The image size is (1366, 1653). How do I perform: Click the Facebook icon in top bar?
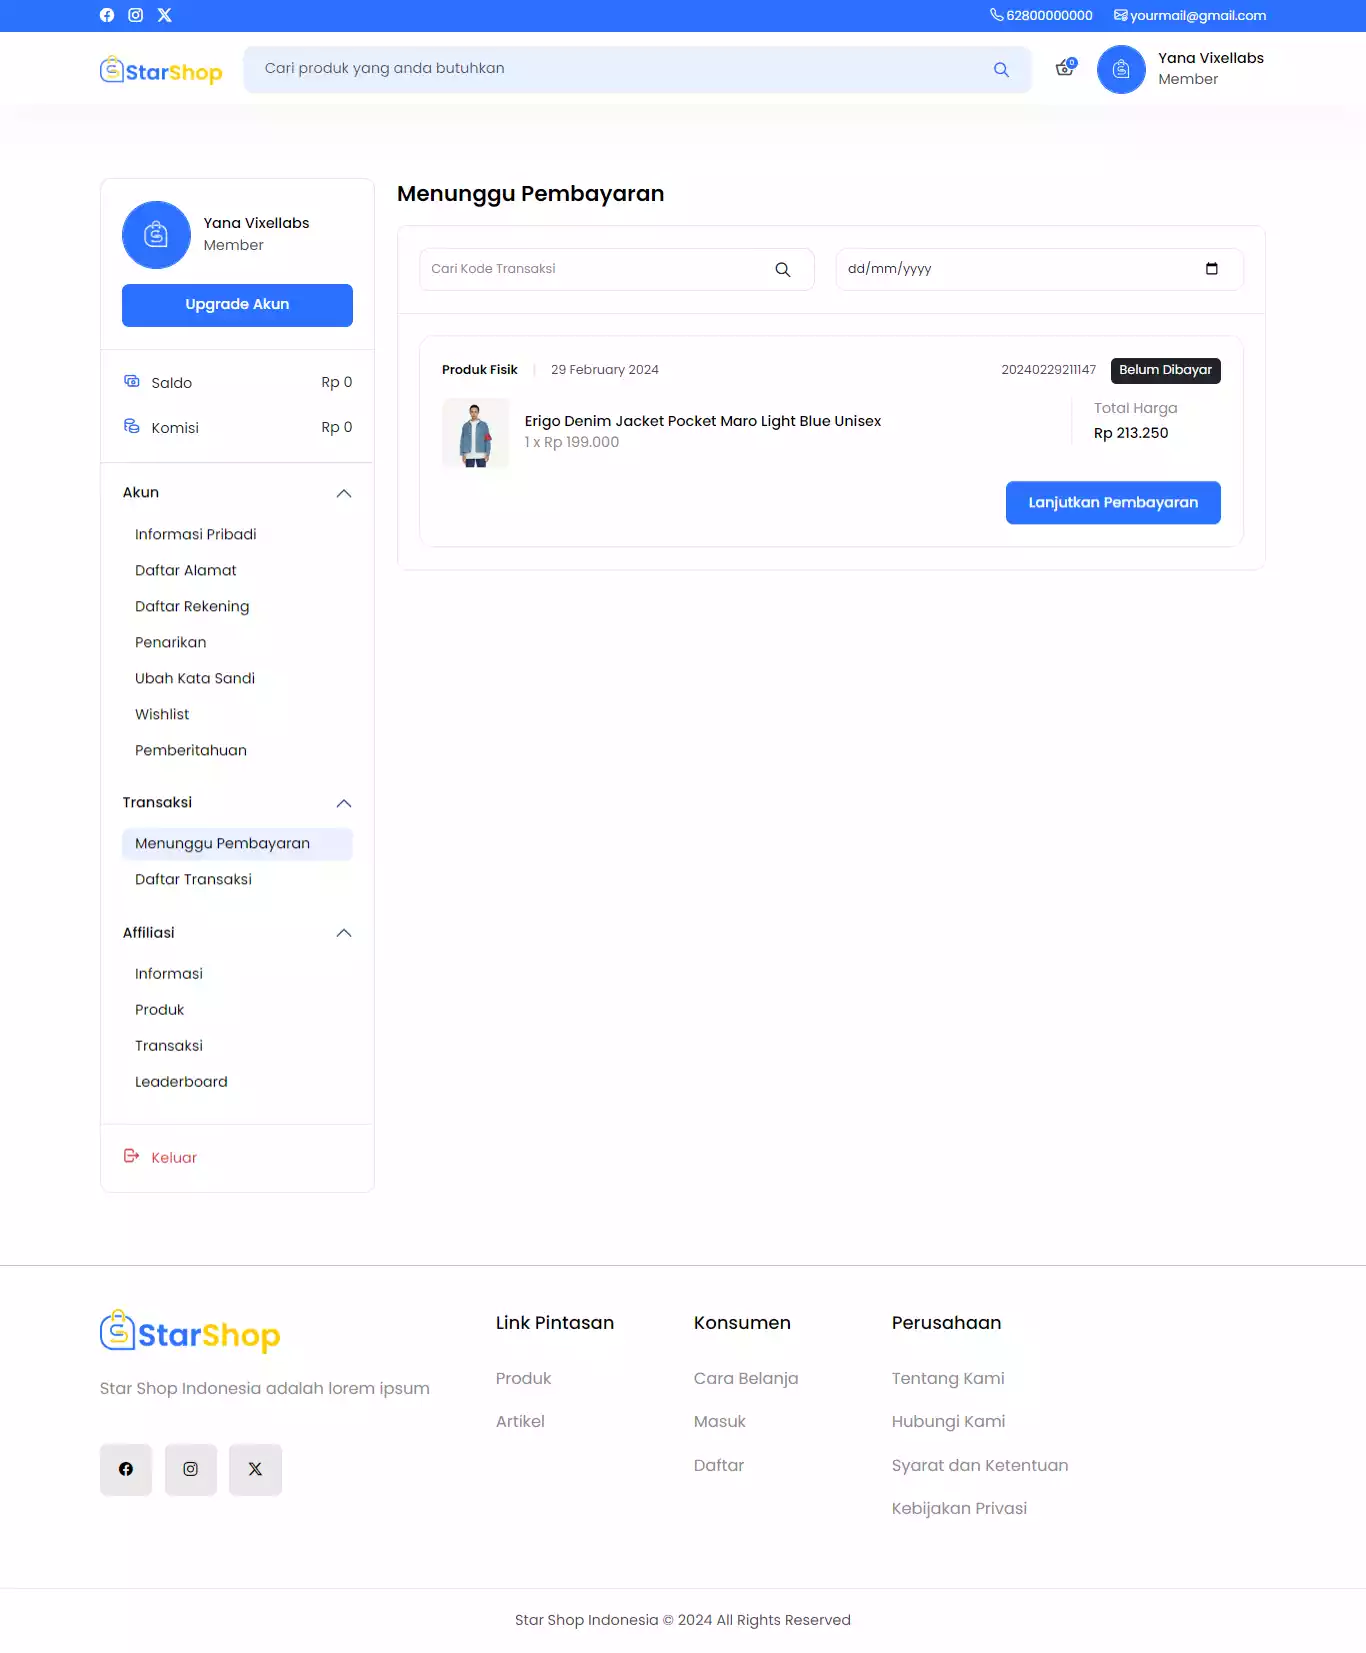click(107, 15)
